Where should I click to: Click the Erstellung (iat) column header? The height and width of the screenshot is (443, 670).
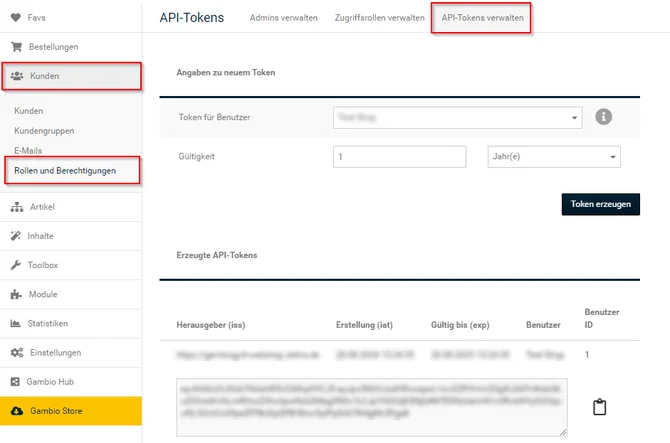click(364, 325)
